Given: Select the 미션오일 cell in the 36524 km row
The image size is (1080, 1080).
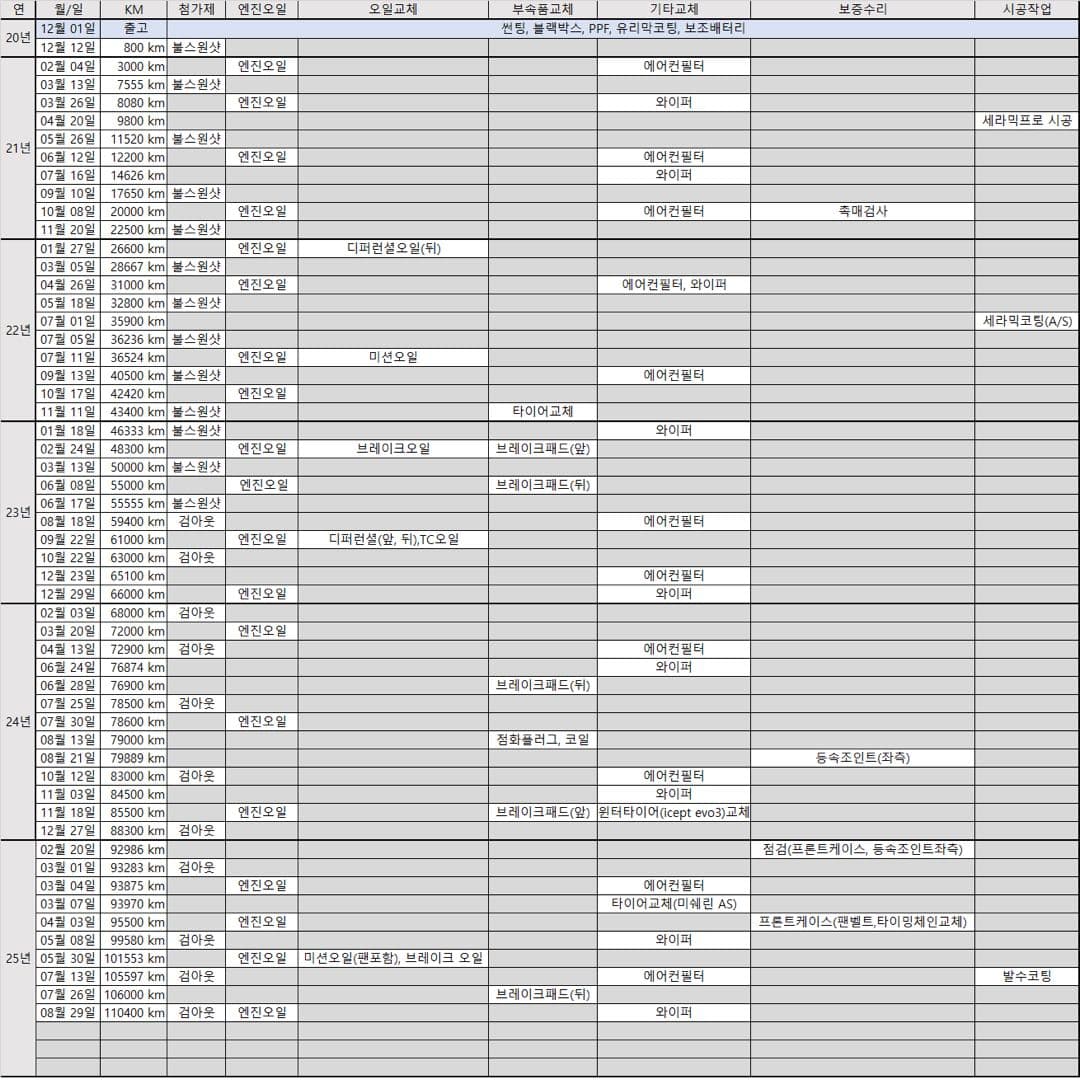Looking at the screenshot, I should click(x=393, y=357).
